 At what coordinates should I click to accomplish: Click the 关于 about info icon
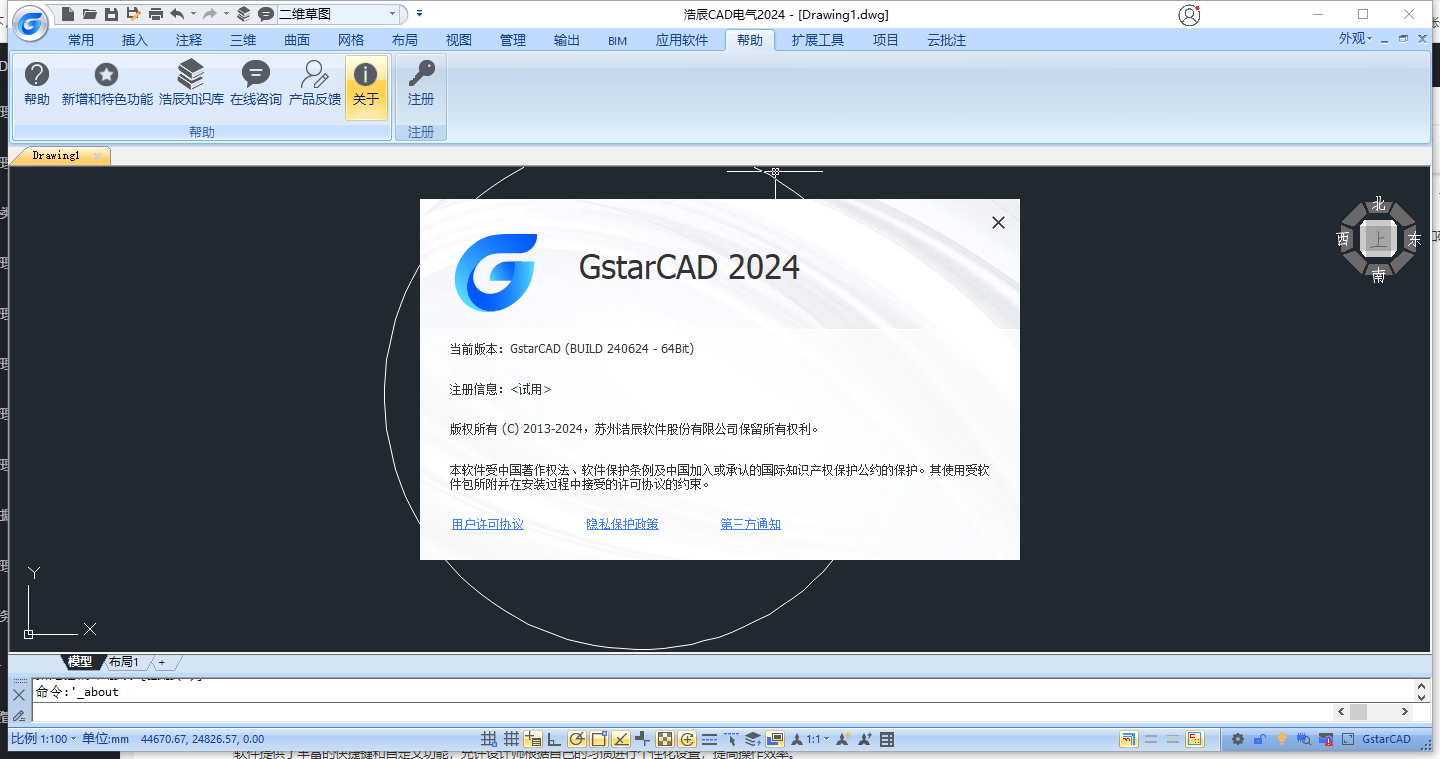(x=366, y=87)
